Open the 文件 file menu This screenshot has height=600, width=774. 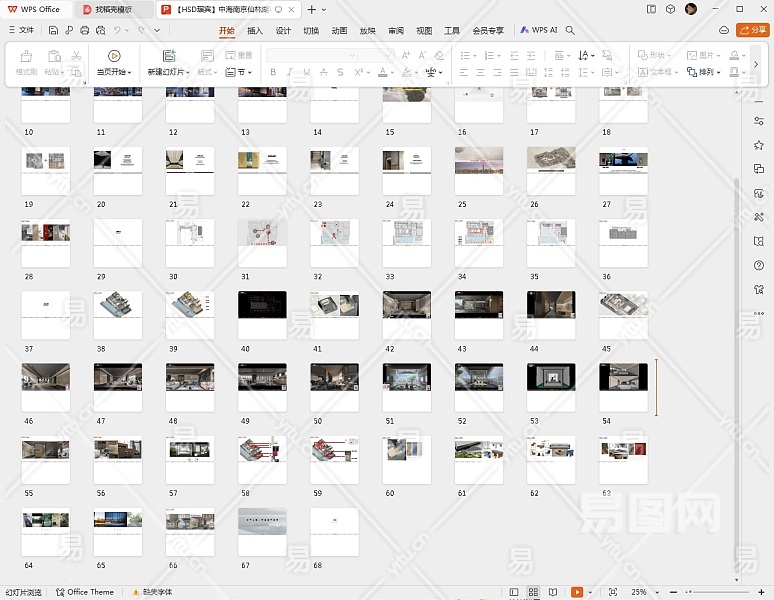tap(20, 31)
